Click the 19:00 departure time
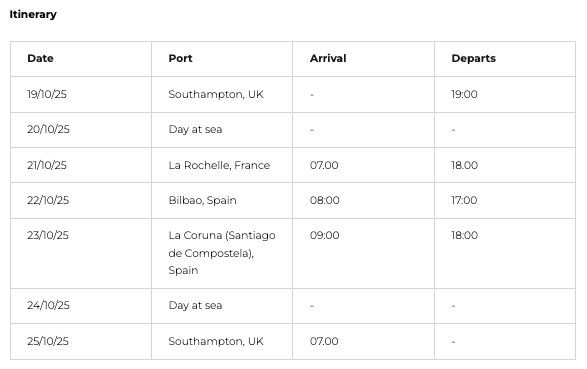The width and height of the screenshot is (587, 369). [464, 94]
